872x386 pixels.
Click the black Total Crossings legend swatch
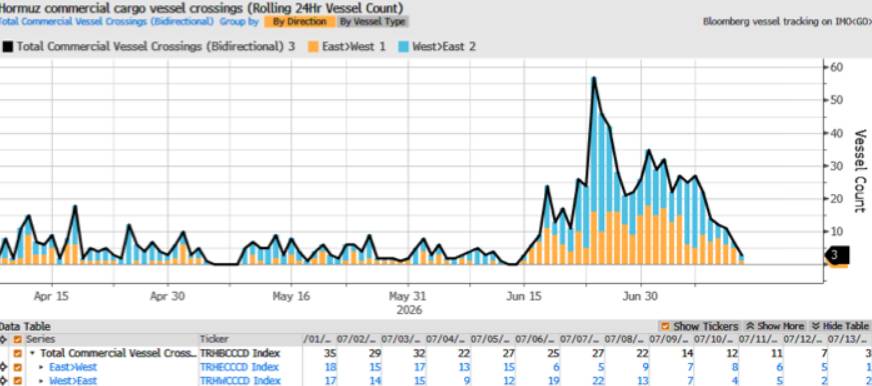[7, 47]
